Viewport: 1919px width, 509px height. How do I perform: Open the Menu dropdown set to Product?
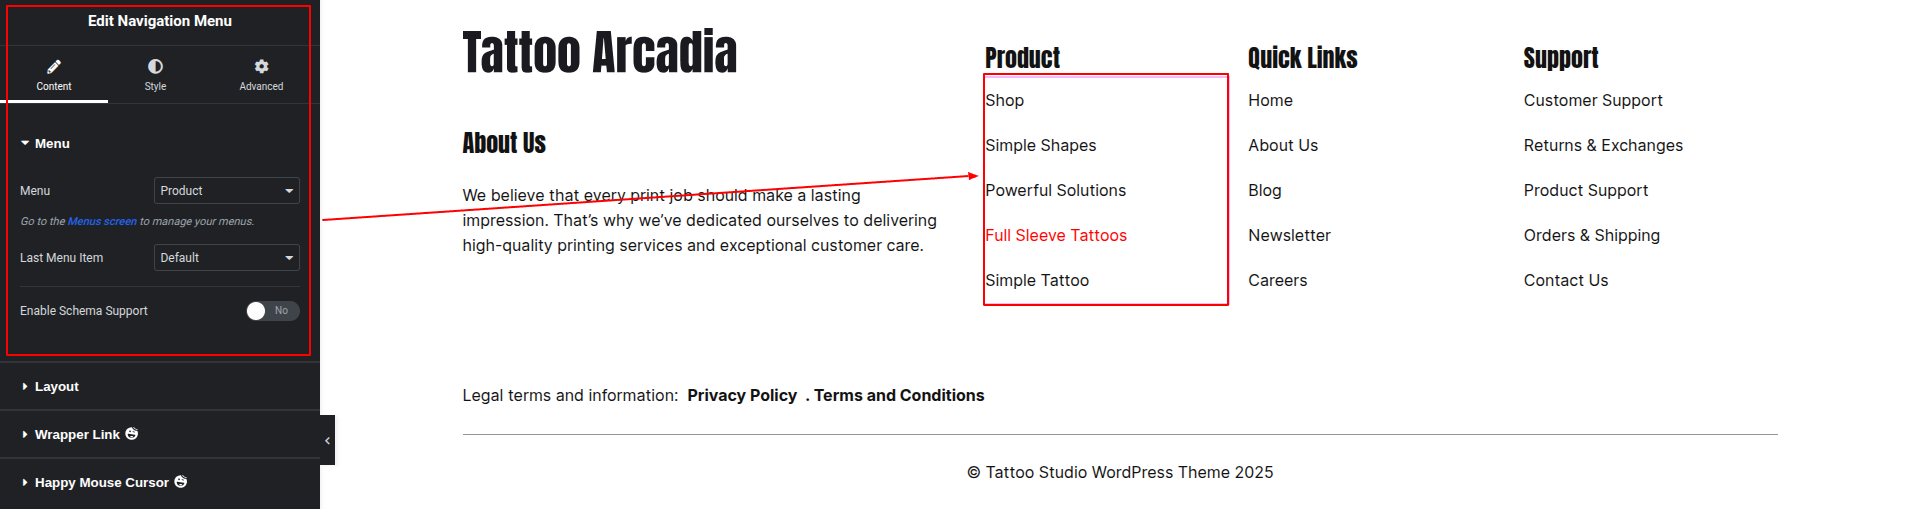click(227, 191)
